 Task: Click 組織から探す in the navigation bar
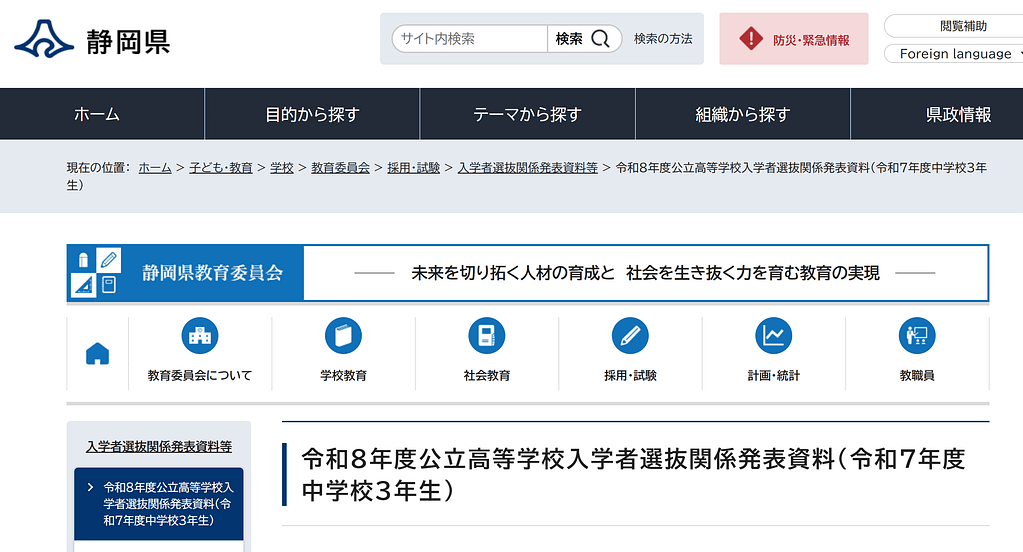point(742,114)
